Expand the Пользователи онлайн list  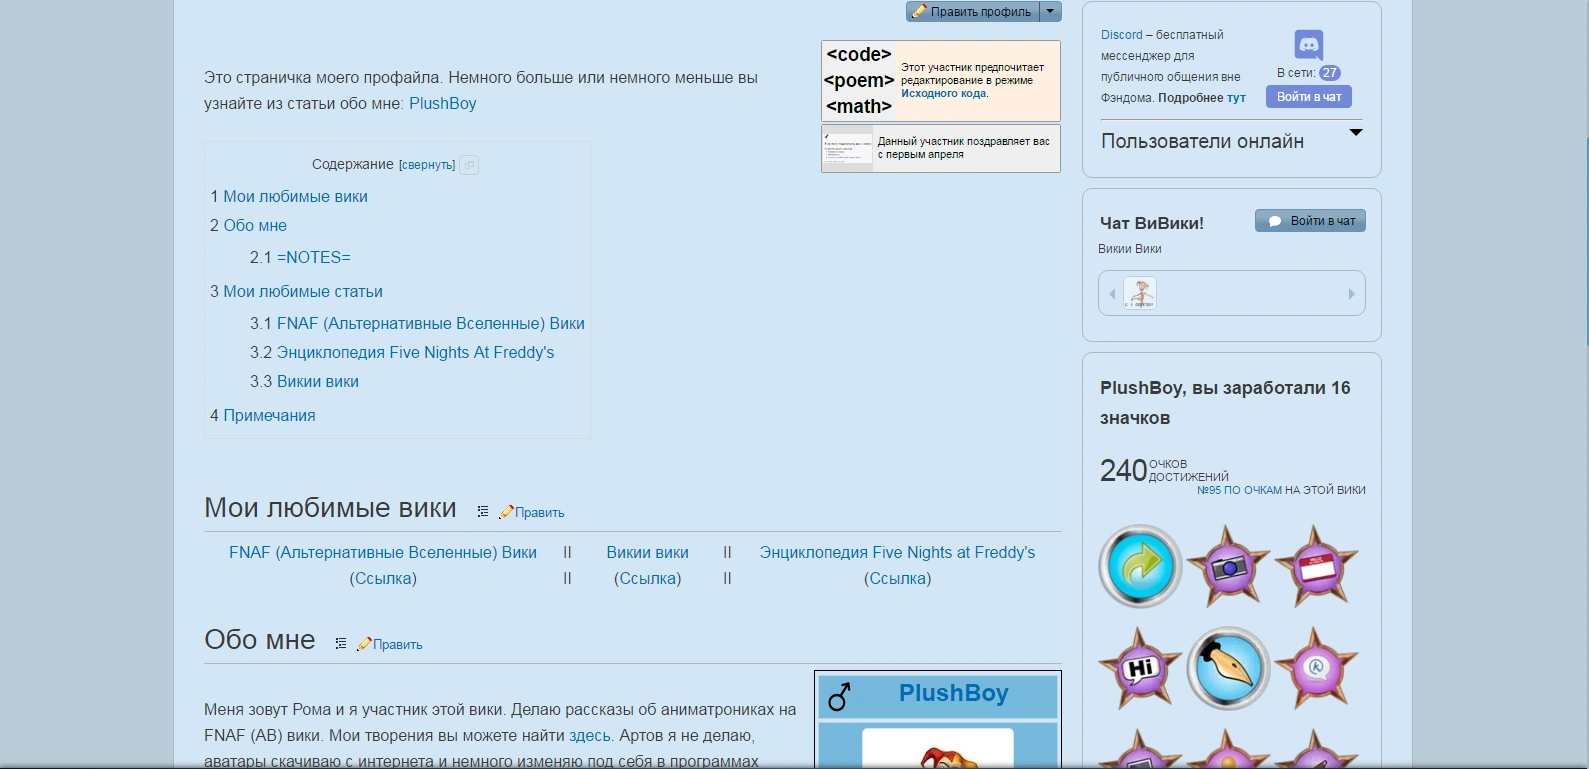(x=1356, y=132)
